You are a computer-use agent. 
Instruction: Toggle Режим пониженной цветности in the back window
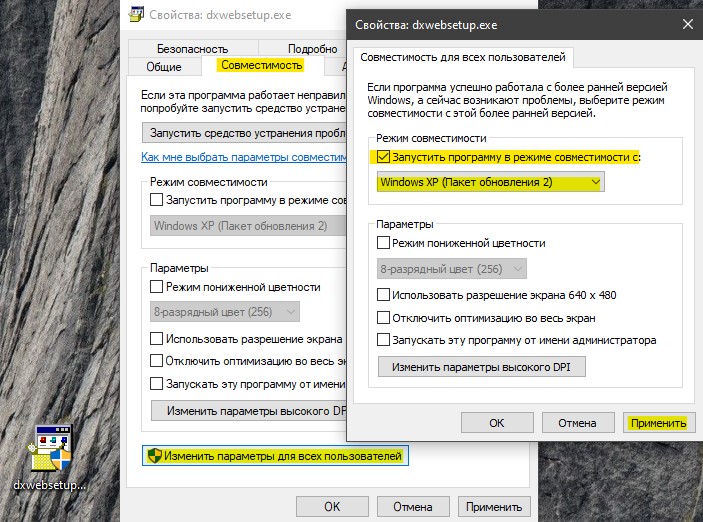[156, 287]
